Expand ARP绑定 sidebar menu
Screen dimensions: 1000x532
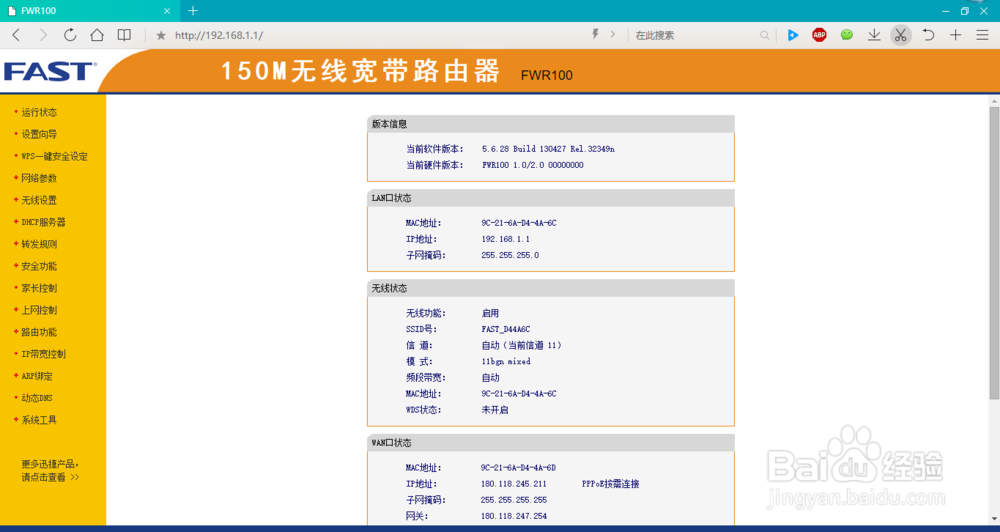(x=37, y=376)
